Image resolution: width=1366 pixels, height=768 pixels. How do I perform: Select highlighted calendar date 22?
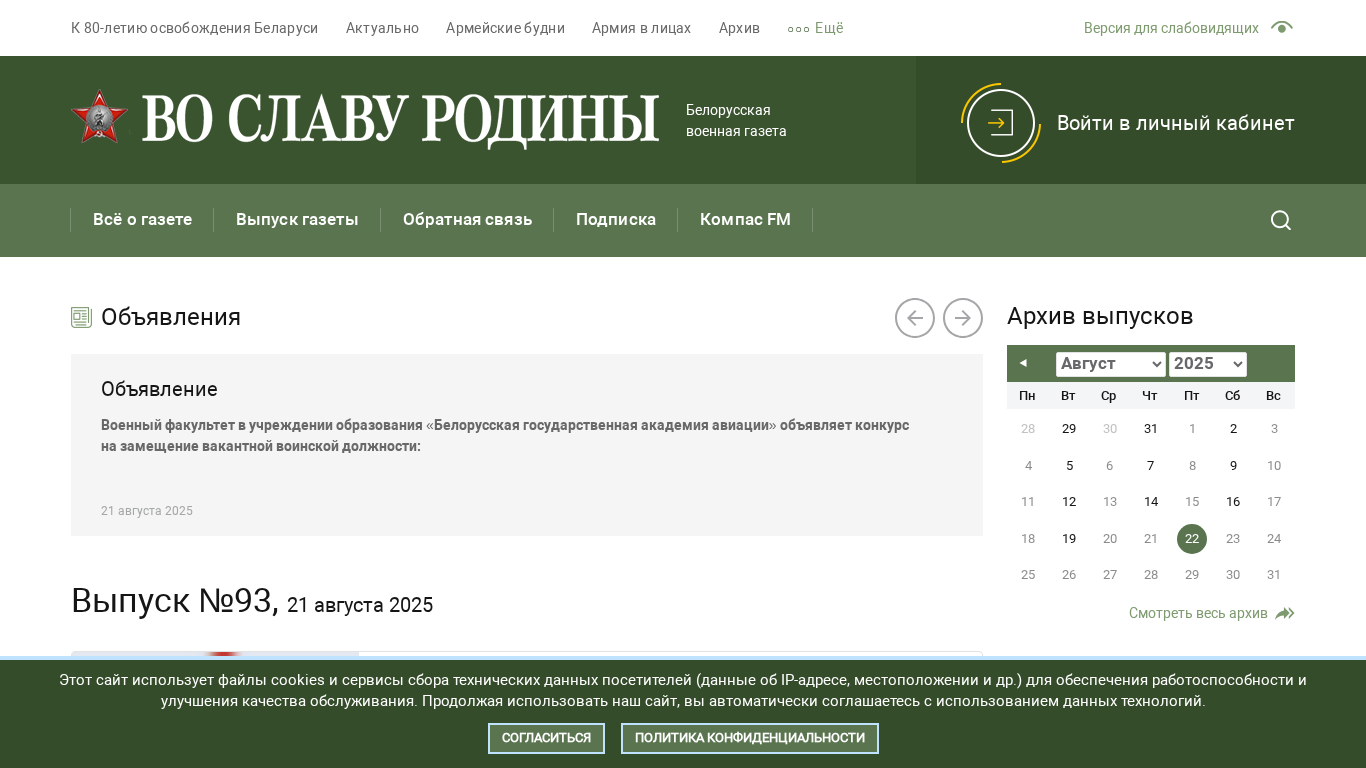1192,539
